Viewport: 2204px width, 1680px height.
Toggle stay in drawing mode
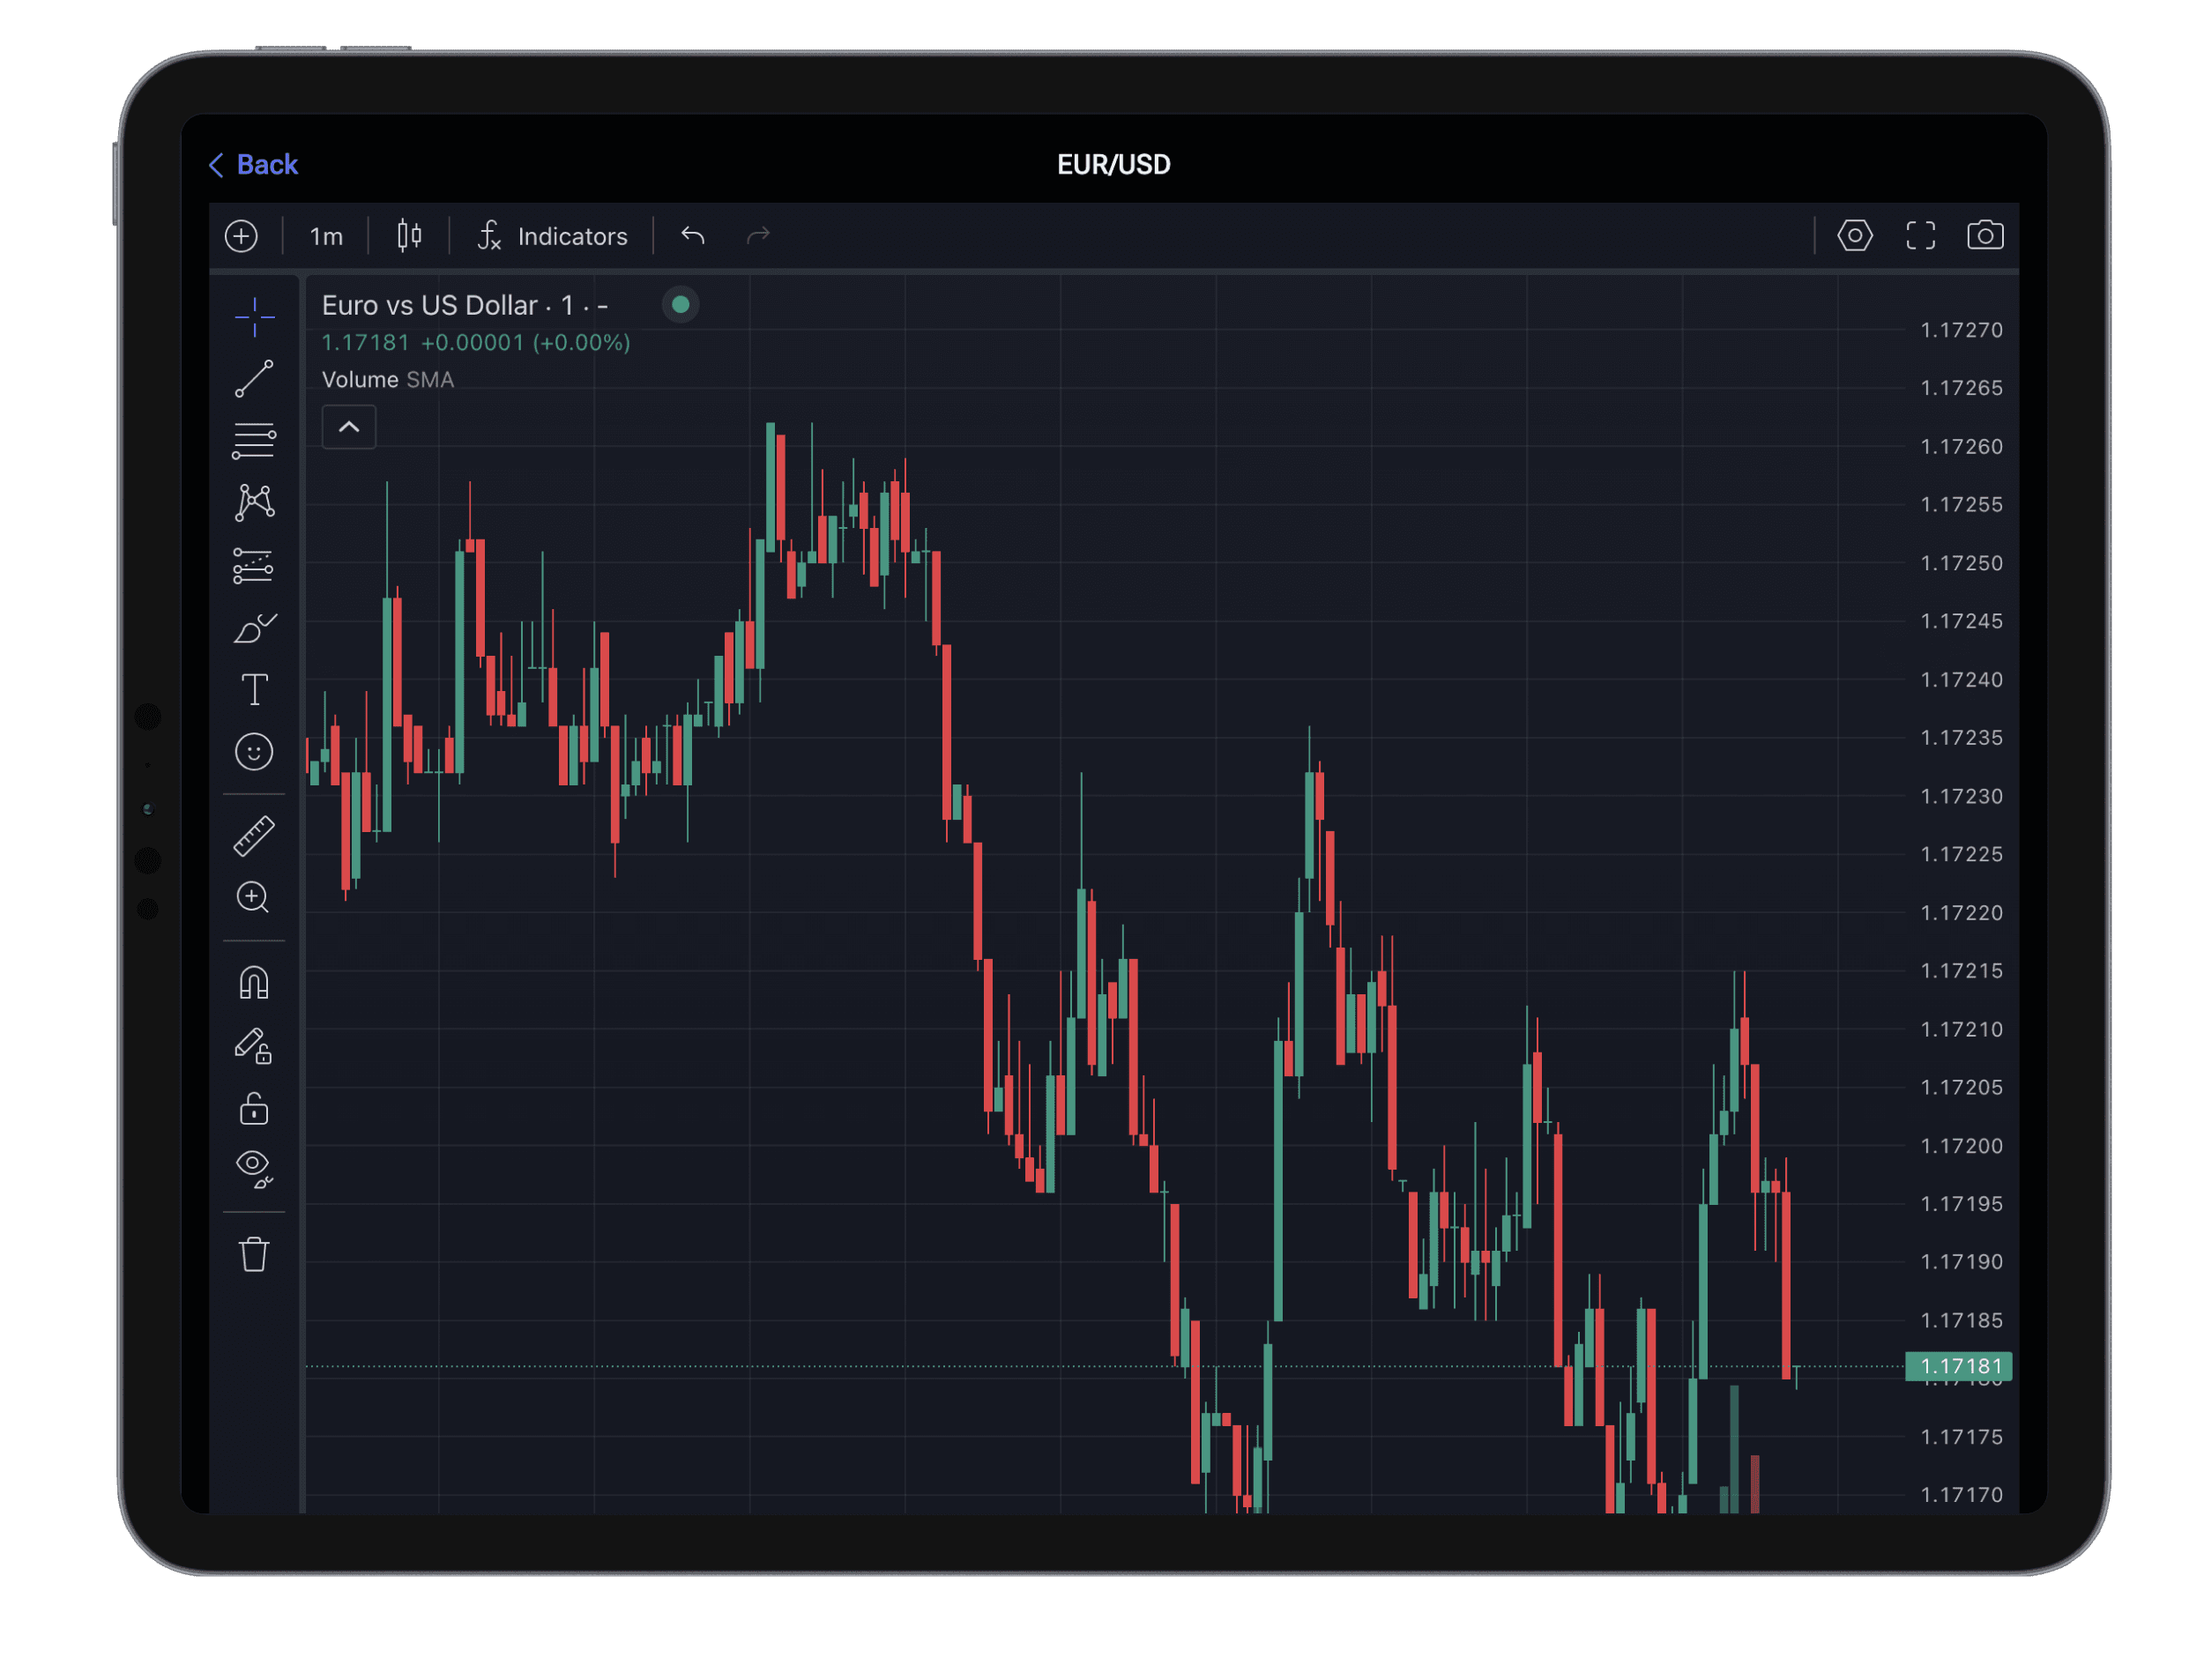click(x=254, y=1046)
